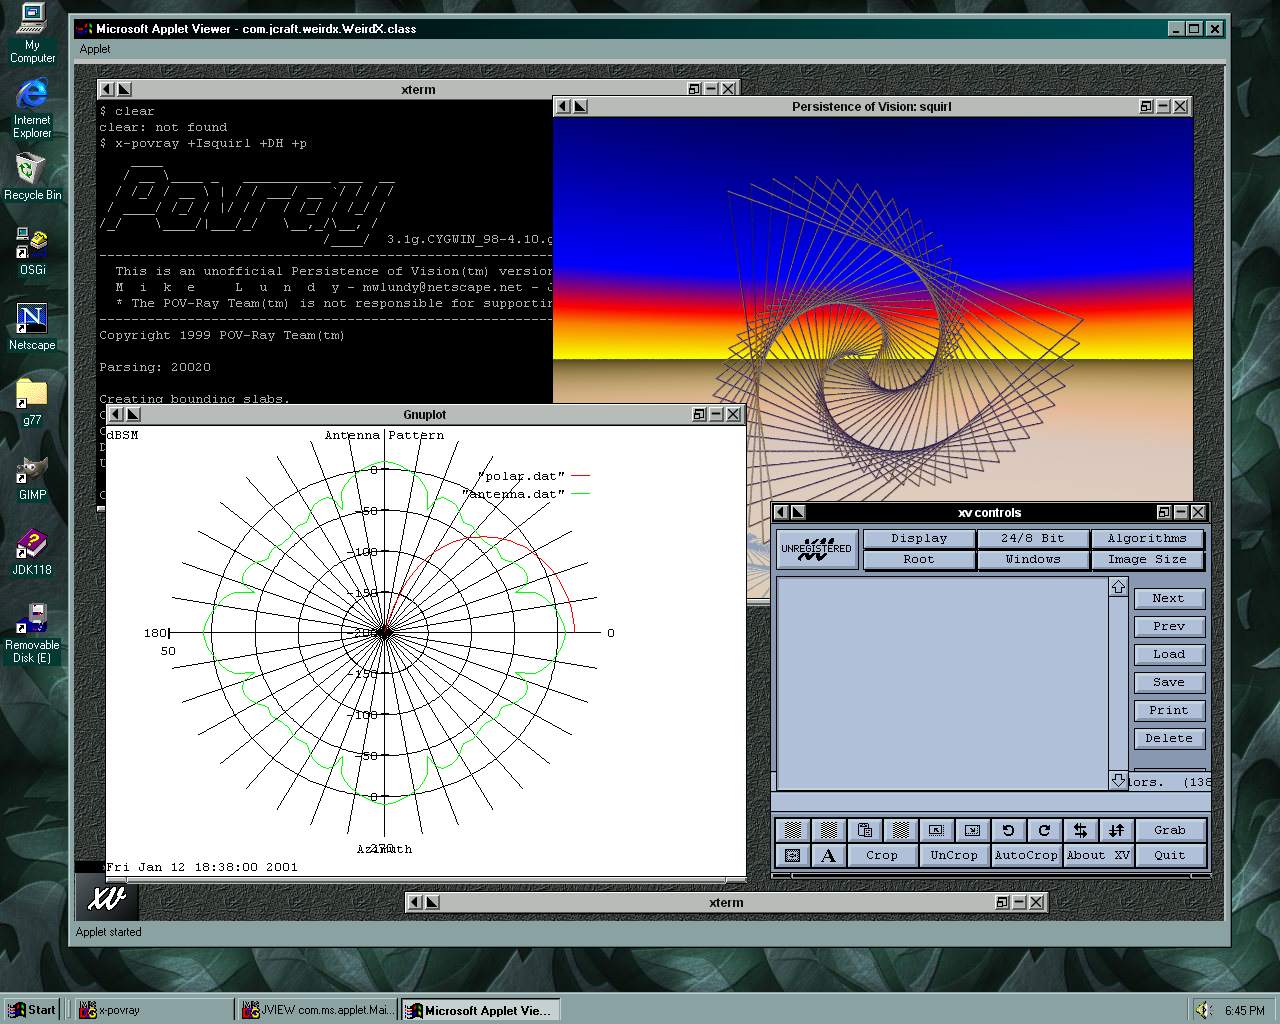
Task: Click the Prev button in xv controls
Action: [x=1169, y=626]
